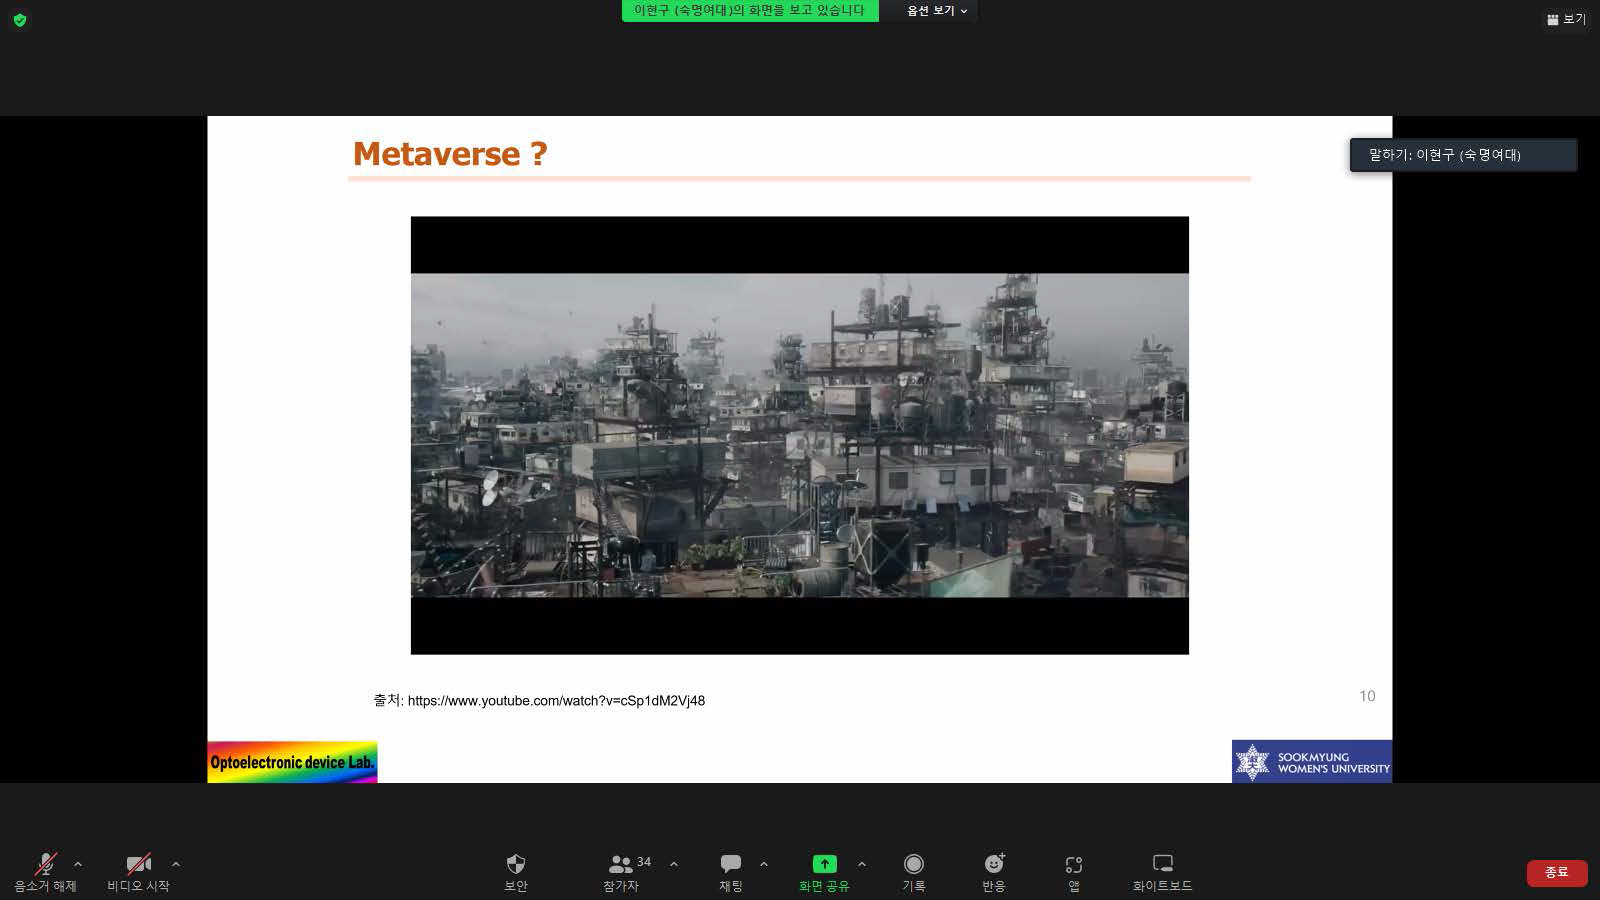Click the Metaverse ? slide title
The height and width of the screenshot is (900, 1600).
(450, 154)
